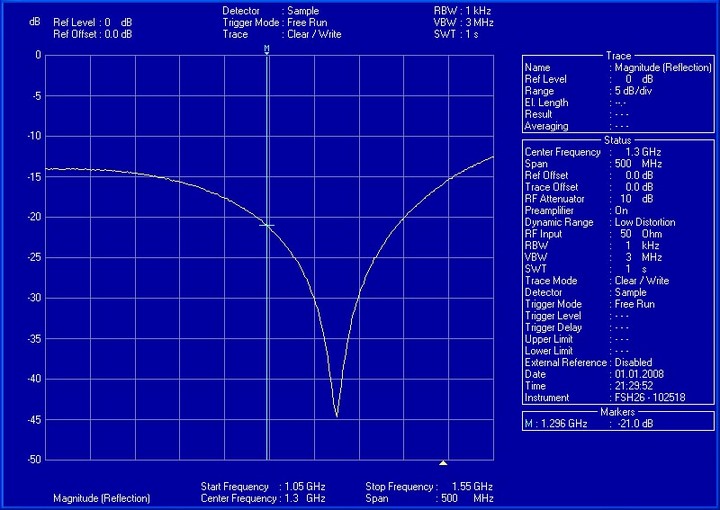Click the 'Markers' panel title

tap(617, 412)
